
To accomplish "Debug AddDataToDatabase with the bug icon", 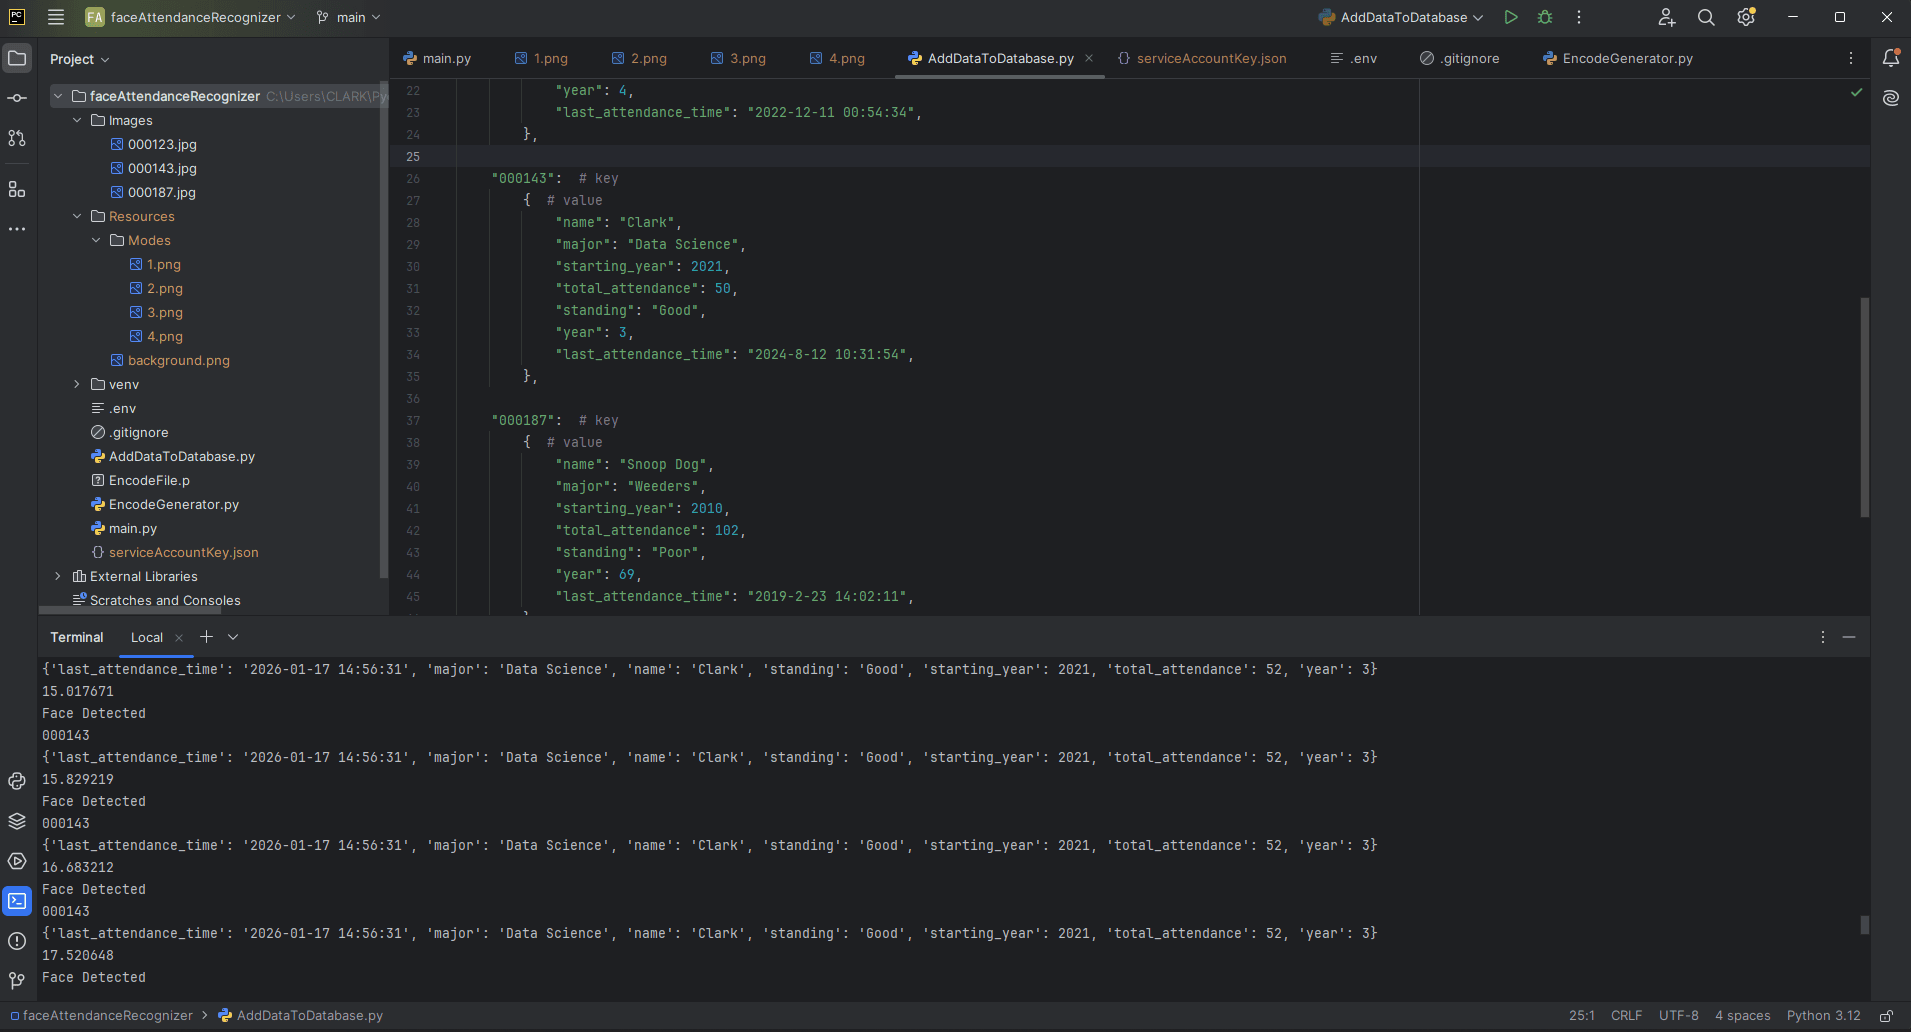I will click(1545, 17).
